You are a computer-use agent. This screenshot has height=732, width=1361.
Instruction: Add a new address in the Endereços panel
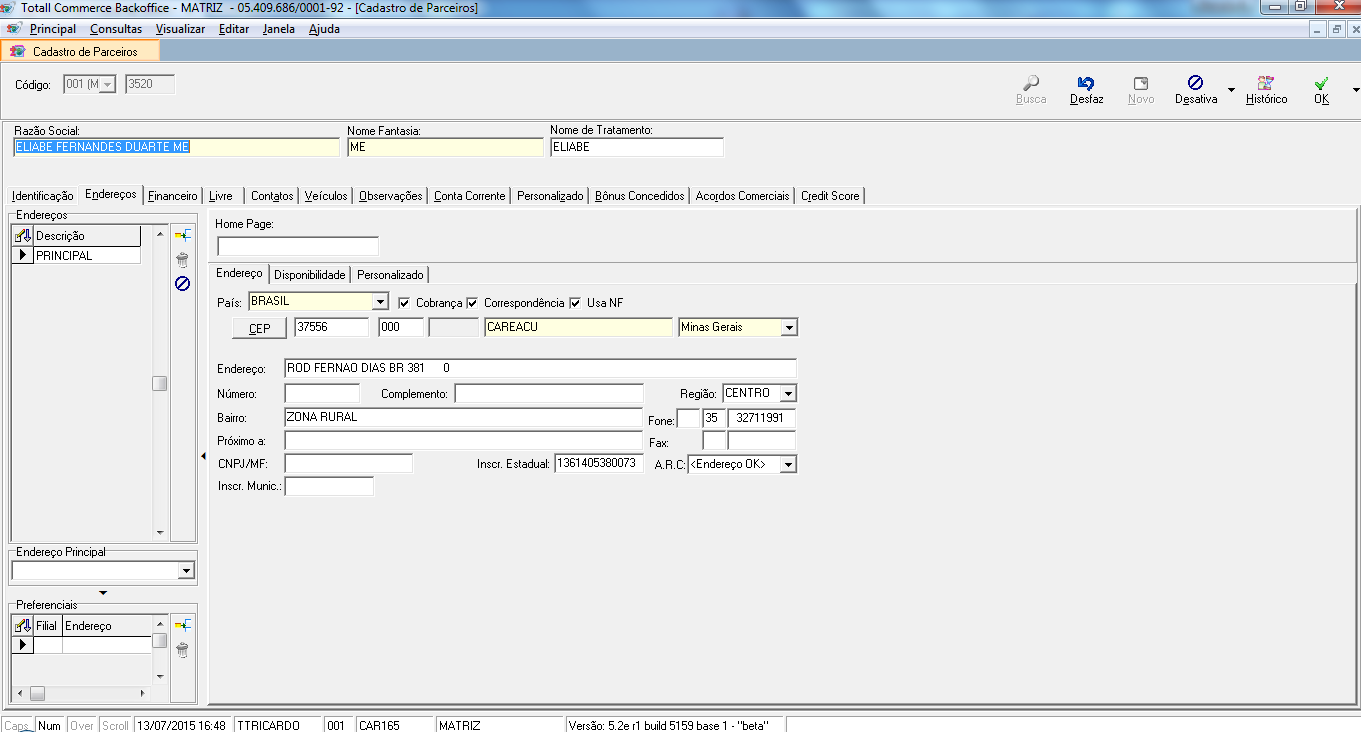pos(182,235)
